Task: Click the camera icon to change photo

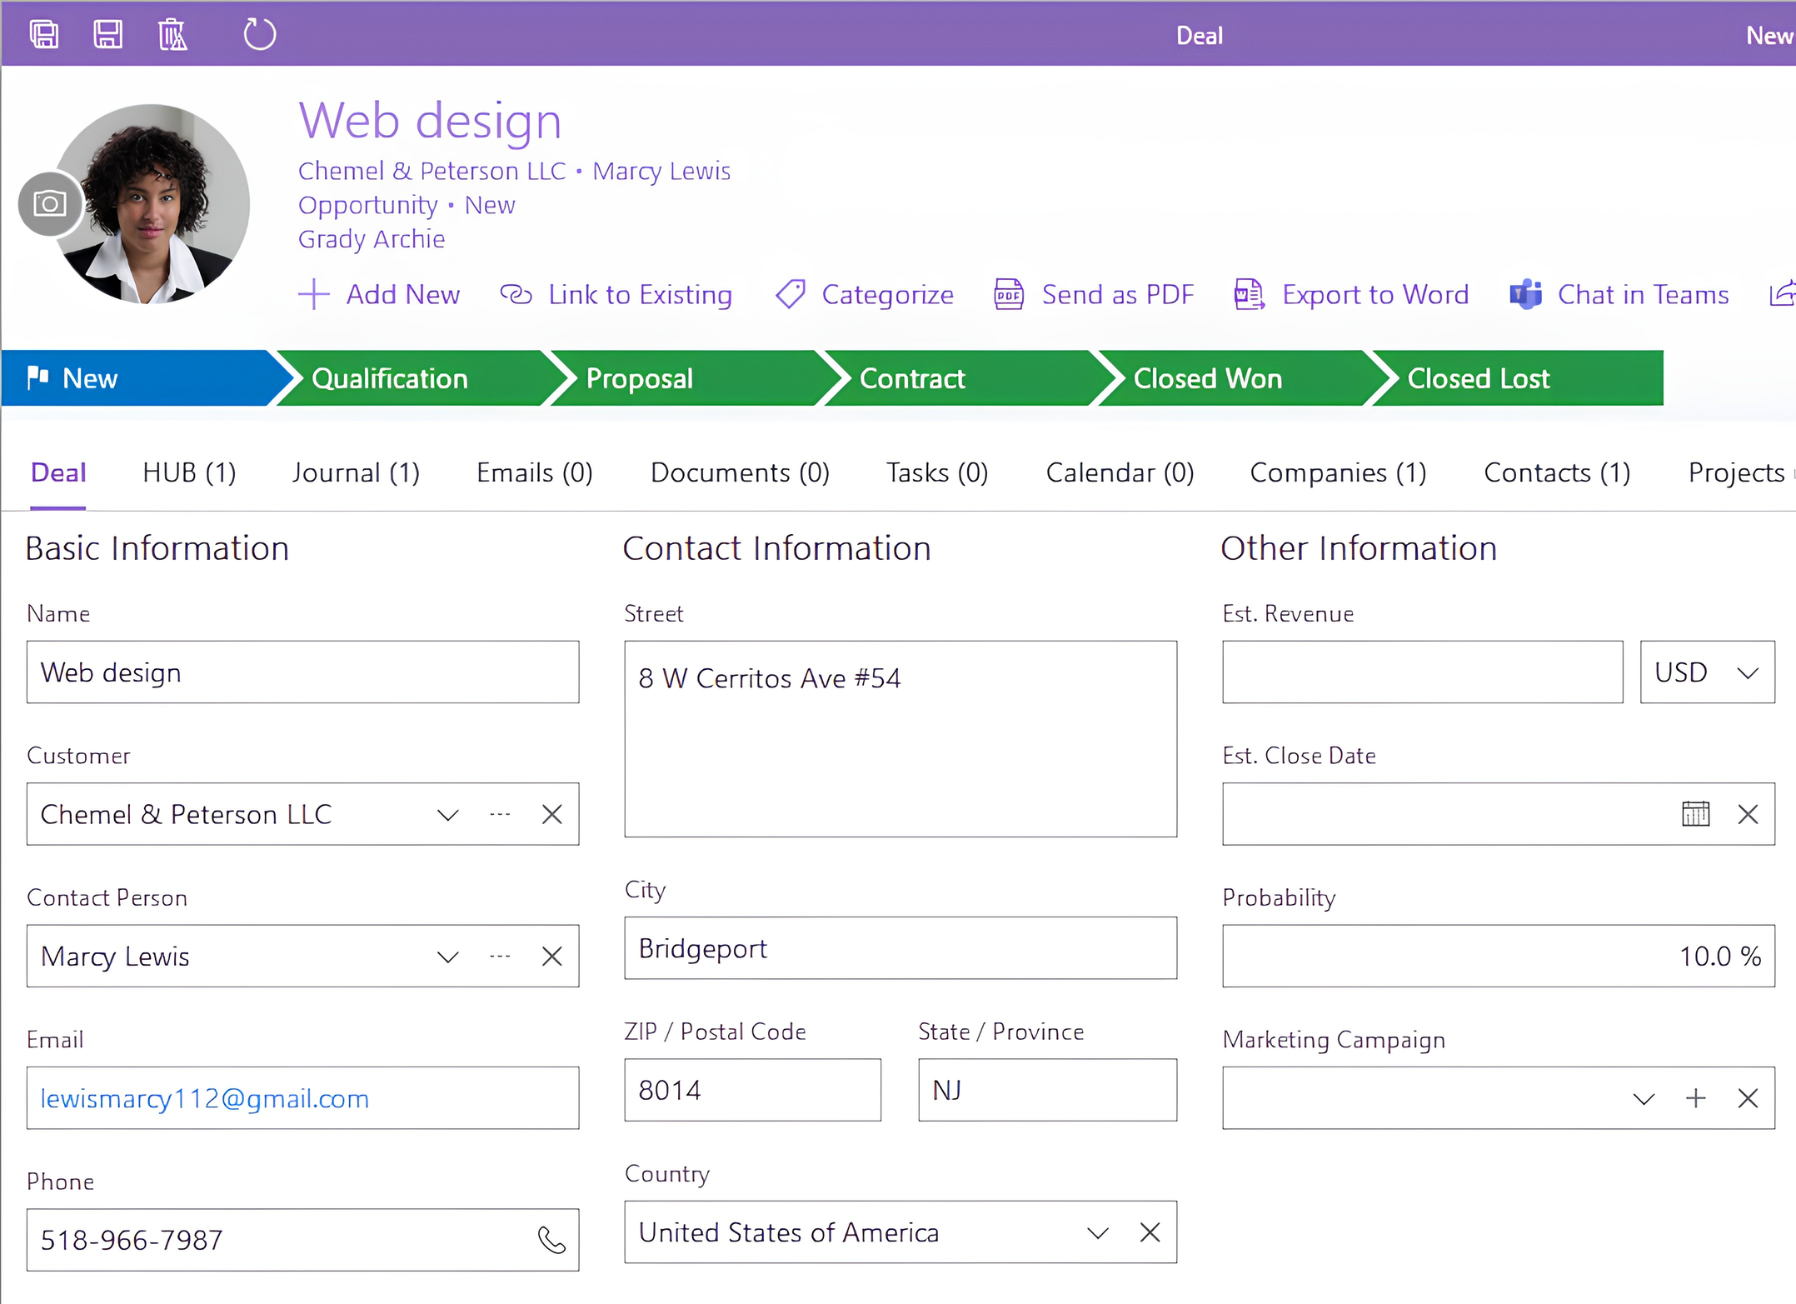Action: [x=50, y=204]
